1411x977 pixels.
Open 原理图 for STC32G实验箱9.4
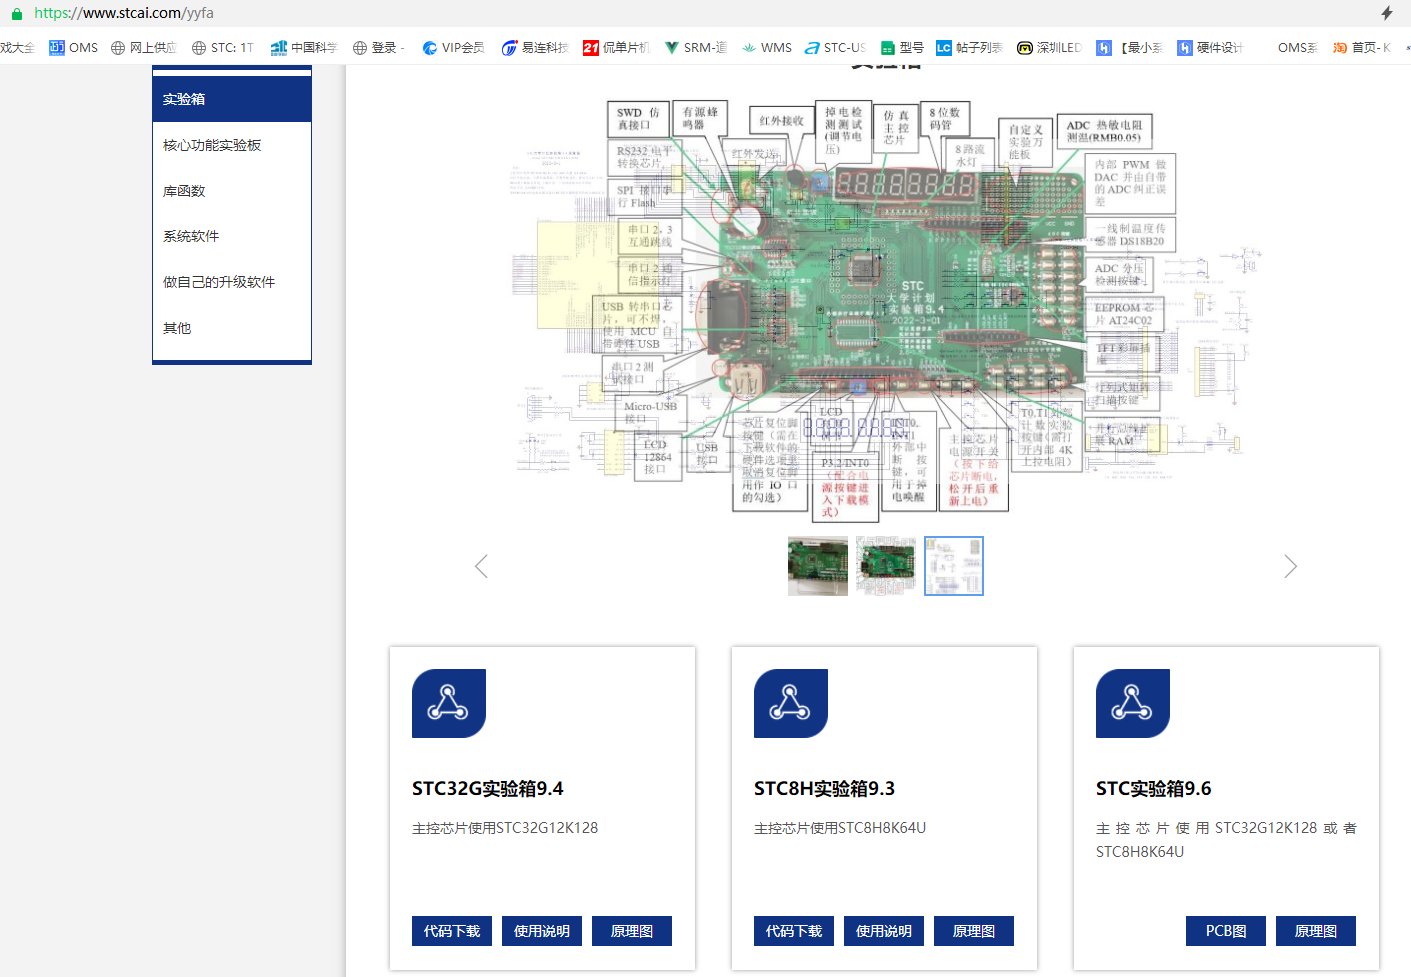pos(632,931)
